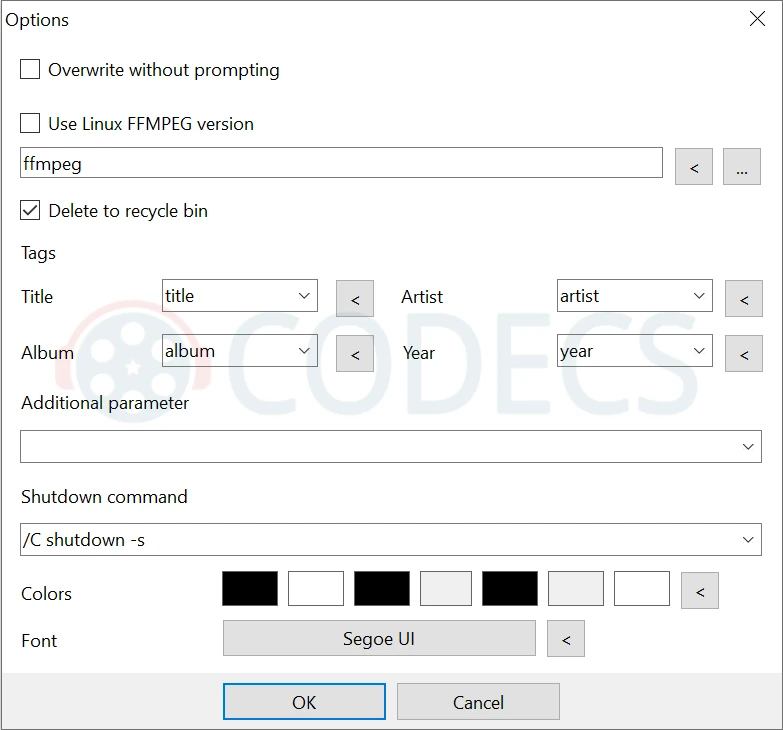Reset the Year tag with its arrow button

point(743,353)
